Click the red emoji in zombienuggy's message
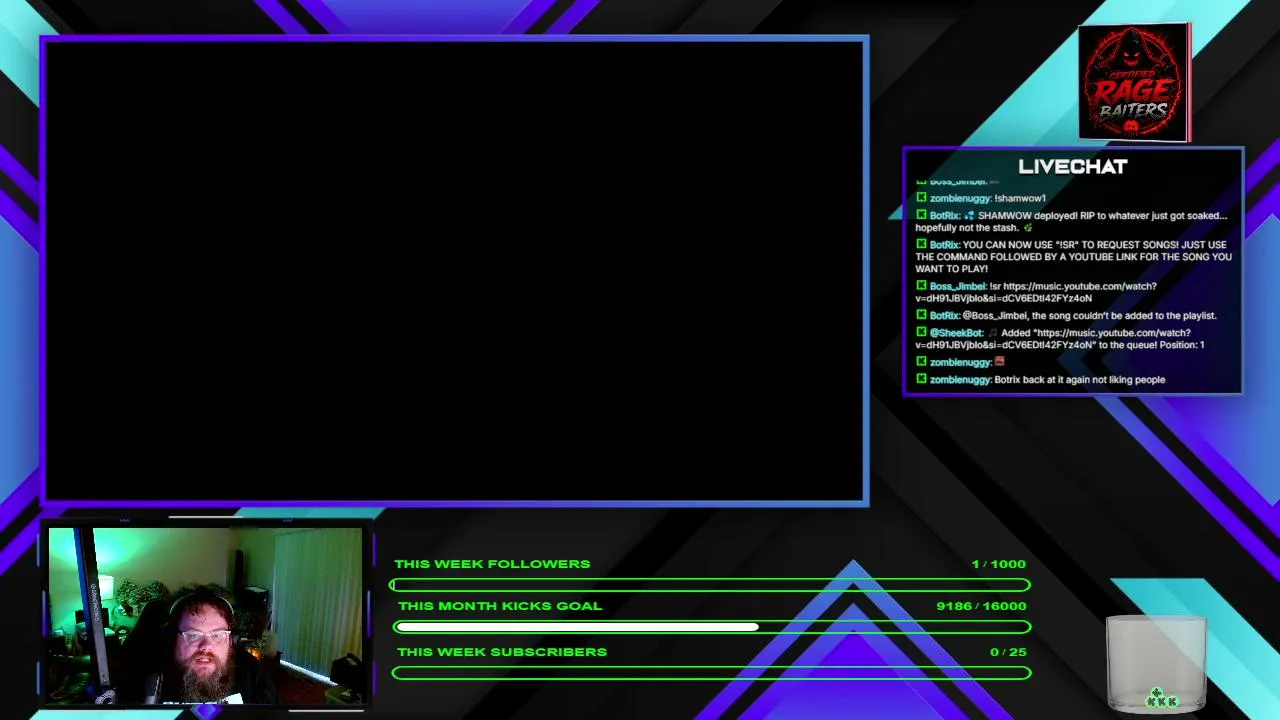The image size is (1280, 720). coord(999,362)
